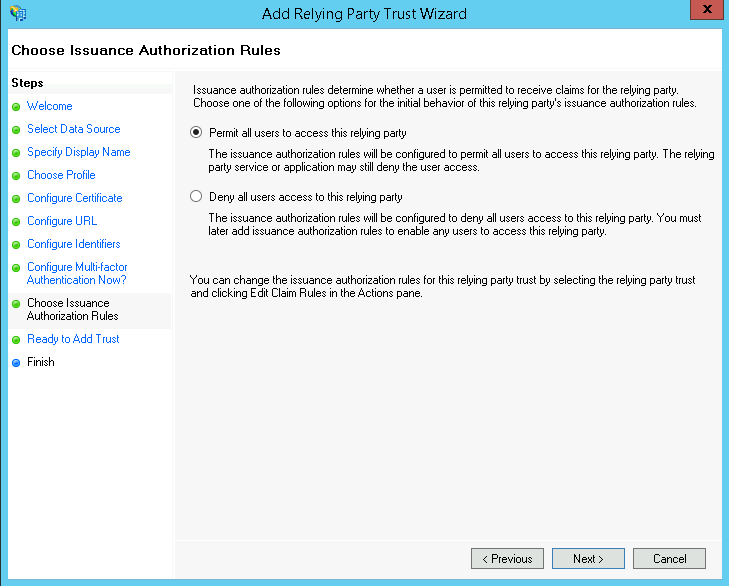Viewport: 729px width, 586px height.
Task: Open the Configure URL step
Action: coord(62,221)
